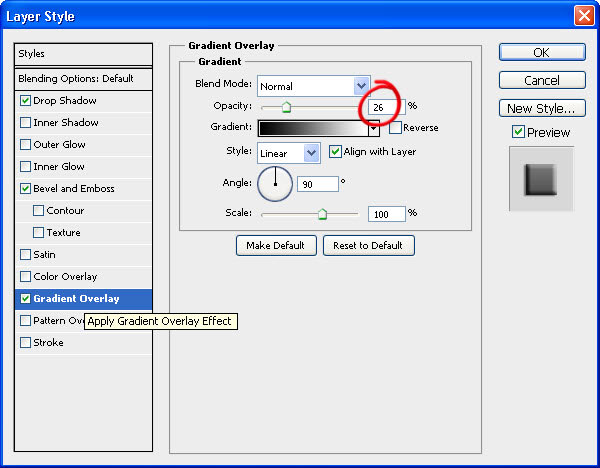Enable the Stroke checkbox
This screenshot has height=468, width=600.
tap(25, 342)
